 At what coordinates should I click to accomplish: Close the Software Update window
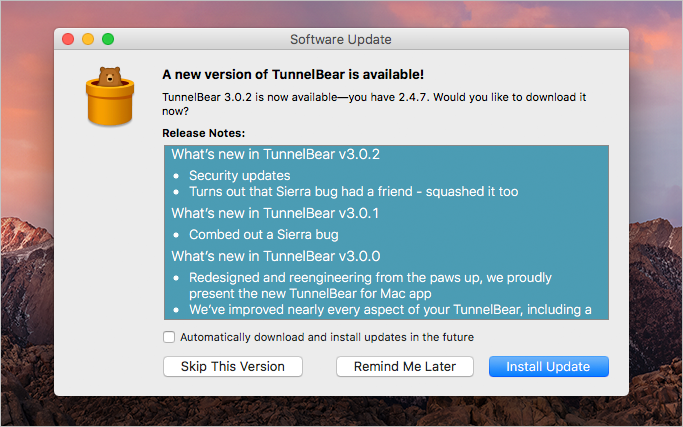coord(68,39)
